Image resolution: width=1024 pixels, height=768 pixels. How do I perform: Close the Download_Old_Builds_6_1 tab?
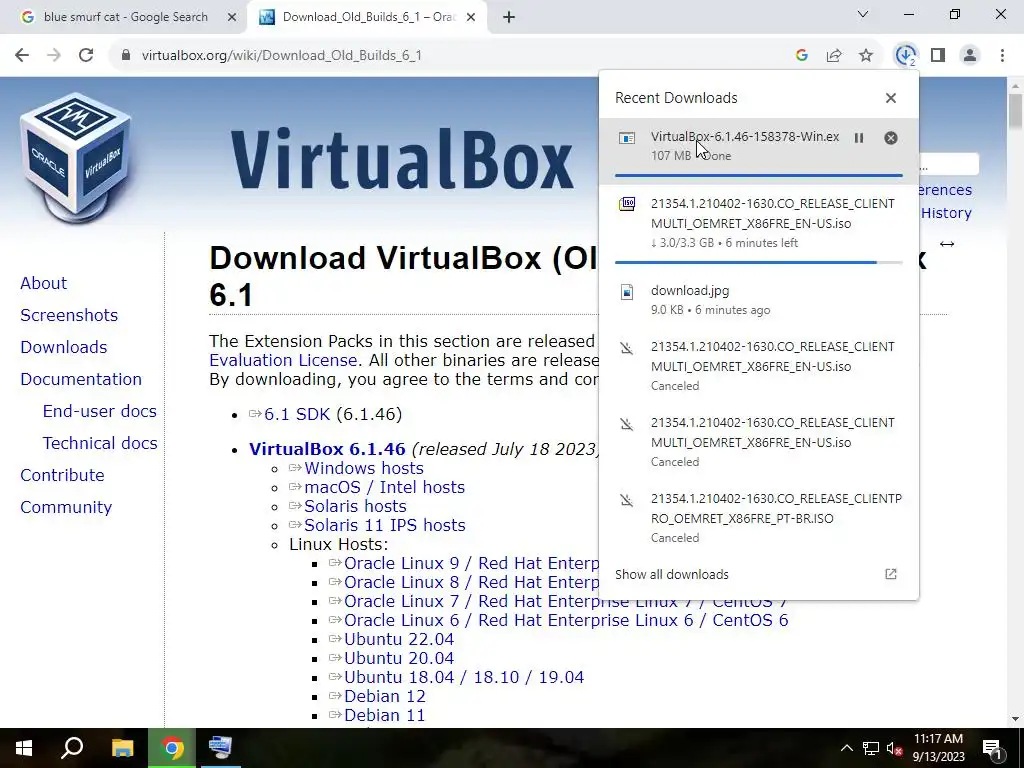point(471,18)
